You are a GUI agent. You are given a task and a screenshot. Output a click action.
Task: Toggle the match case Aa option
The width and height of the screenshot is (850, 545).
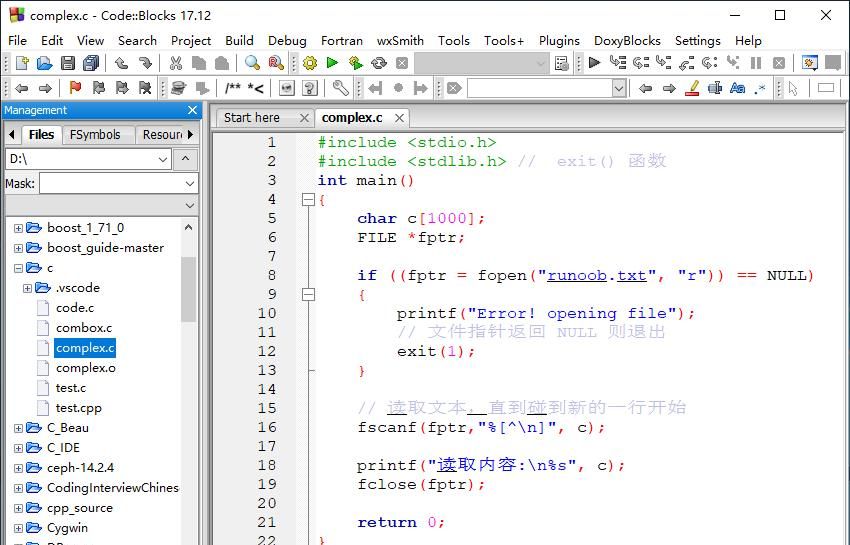pos(737,88)
